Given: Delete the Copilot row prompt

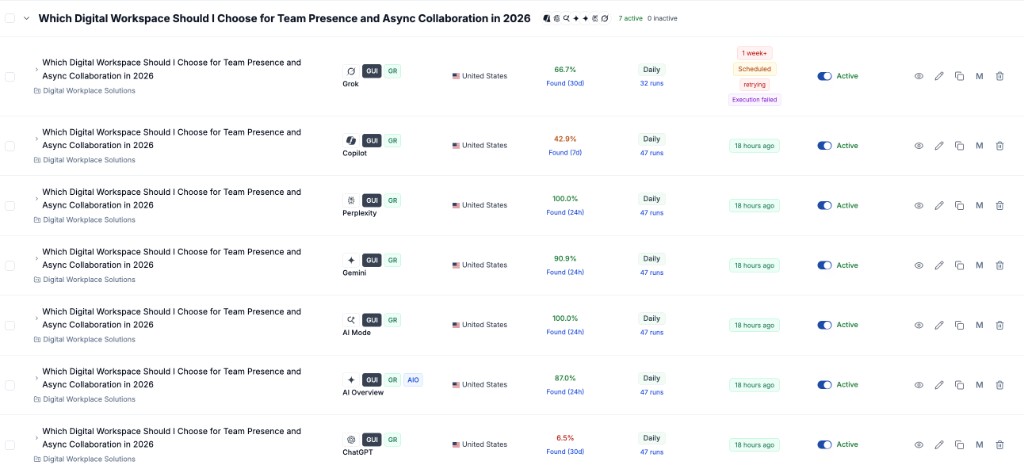Looking at the screenshot, I should [x=999, y=146].
